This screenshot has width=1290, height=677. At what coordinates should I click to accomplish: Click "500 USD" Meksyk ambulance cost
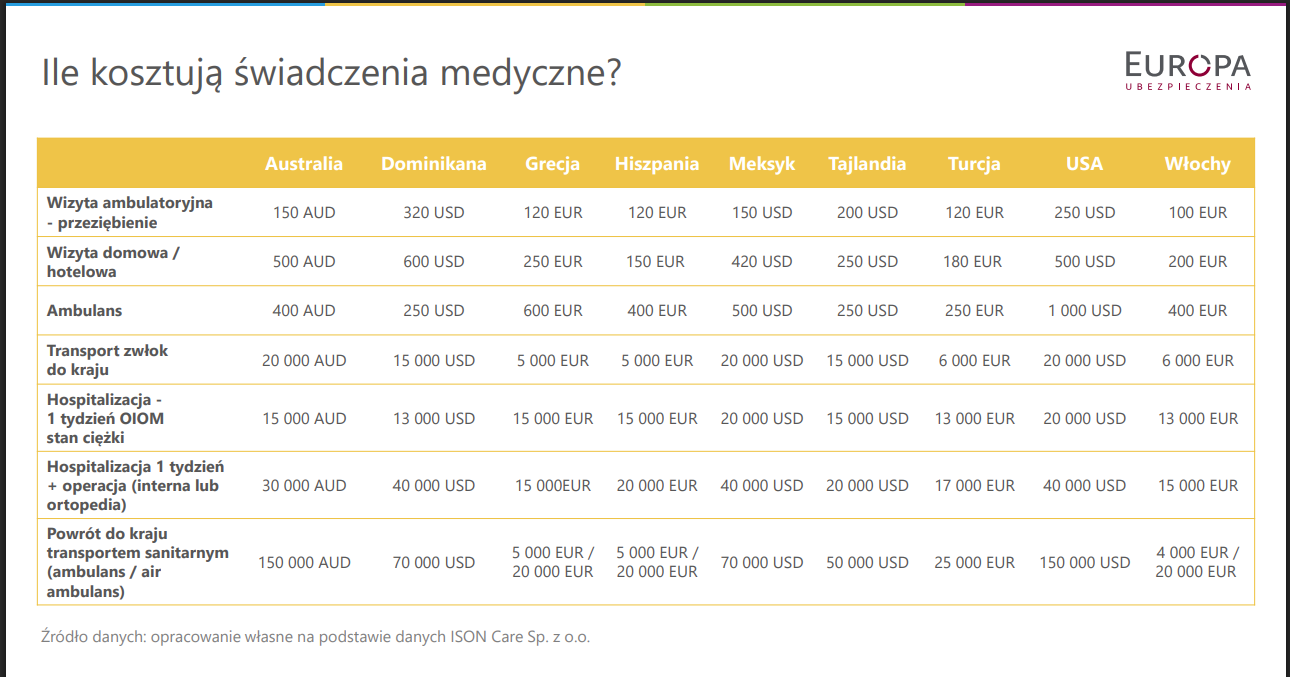(762, 310)
